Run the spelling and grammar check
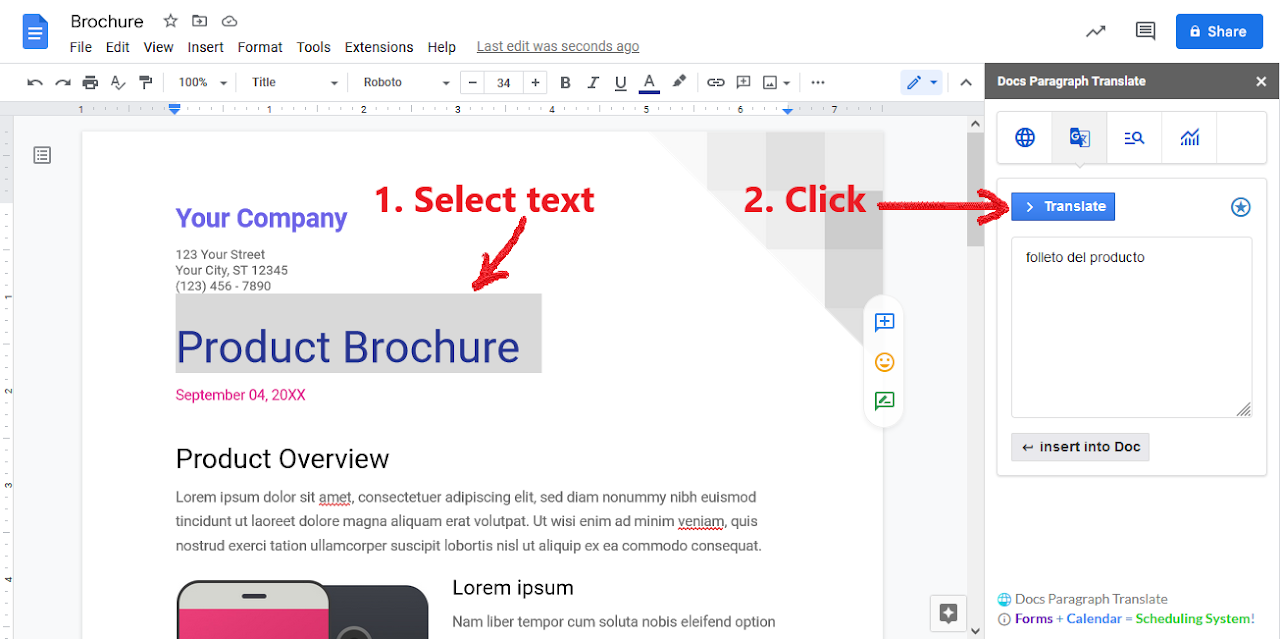Screen dimensions: 1280x639 [x=118, y=82]
